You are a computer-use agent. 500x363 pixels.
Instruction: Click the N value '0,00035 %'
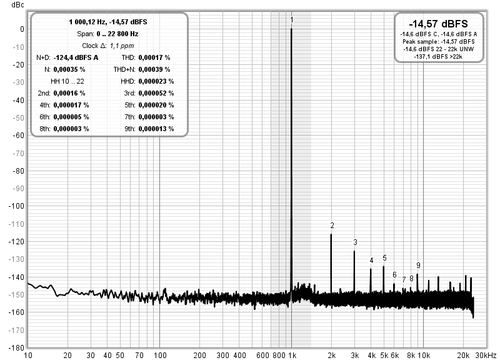click(x=69, y=70)
